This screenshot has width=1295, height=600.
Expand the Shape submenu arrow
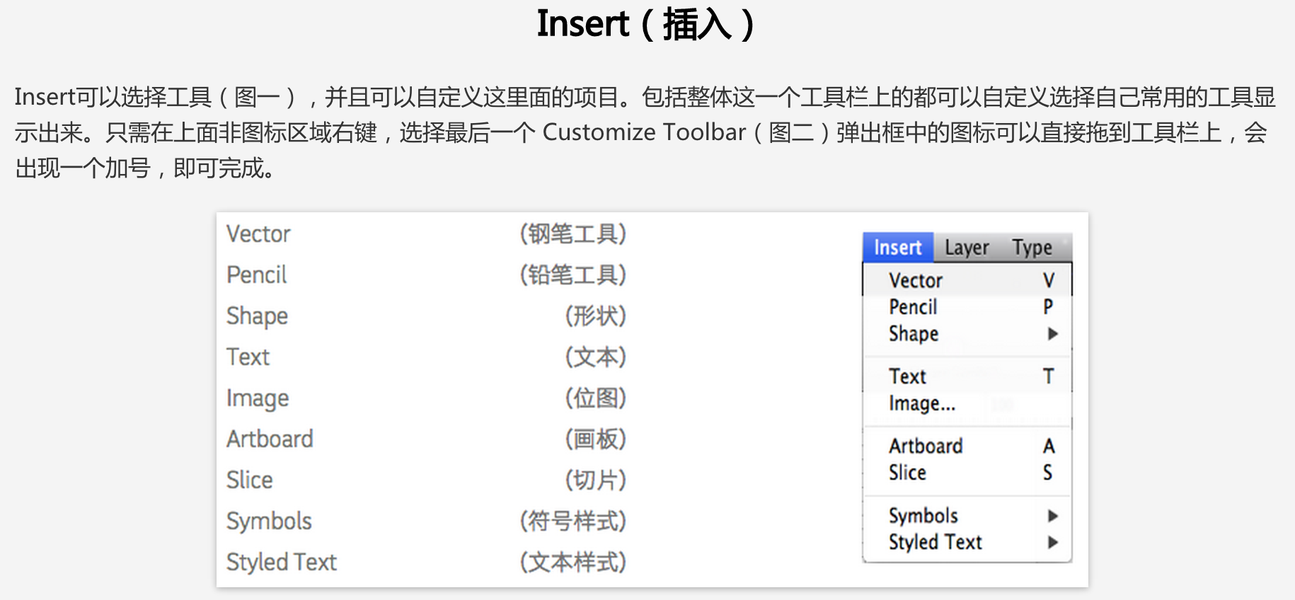1052,334
